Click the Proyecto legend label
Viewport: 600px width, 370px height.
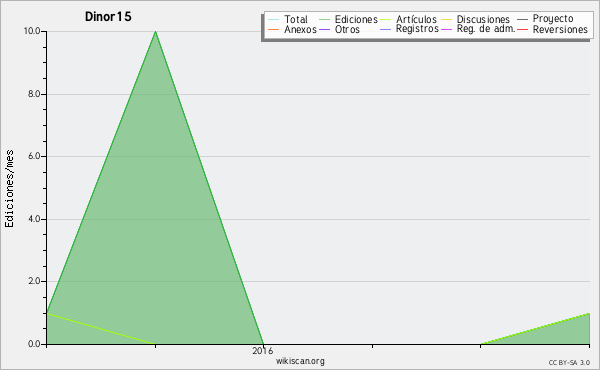[x=553, y=19]
